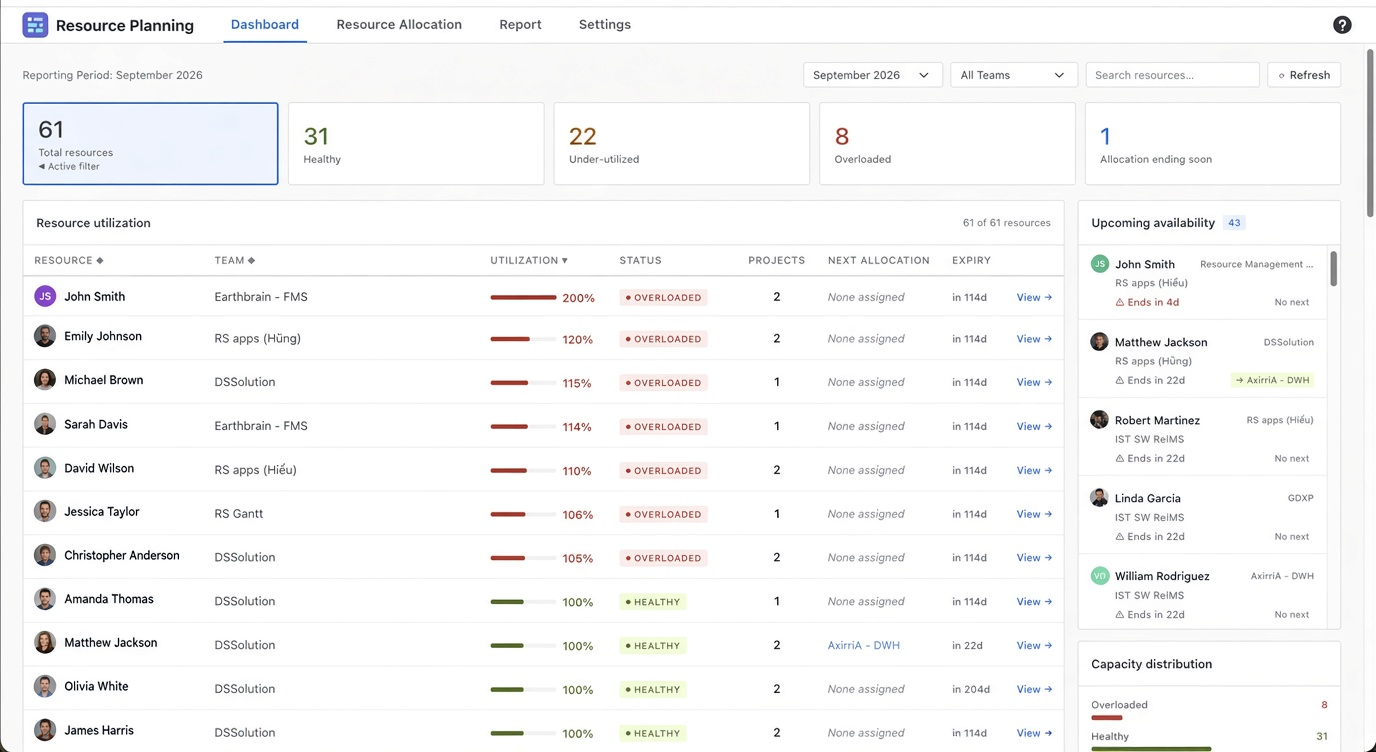Sort by Utilization descending arrow
The height and width of the screenshot is (752, 1376).
click(565, 260)
